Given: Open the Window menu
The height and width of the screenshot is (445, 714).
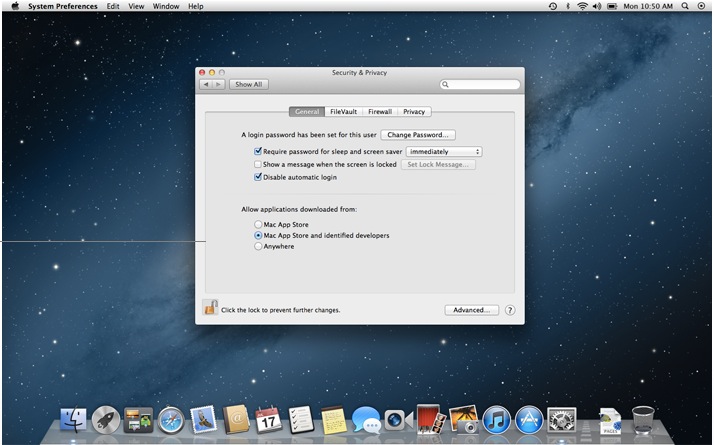Looking at the screenshot, I should tap(166, 6).
